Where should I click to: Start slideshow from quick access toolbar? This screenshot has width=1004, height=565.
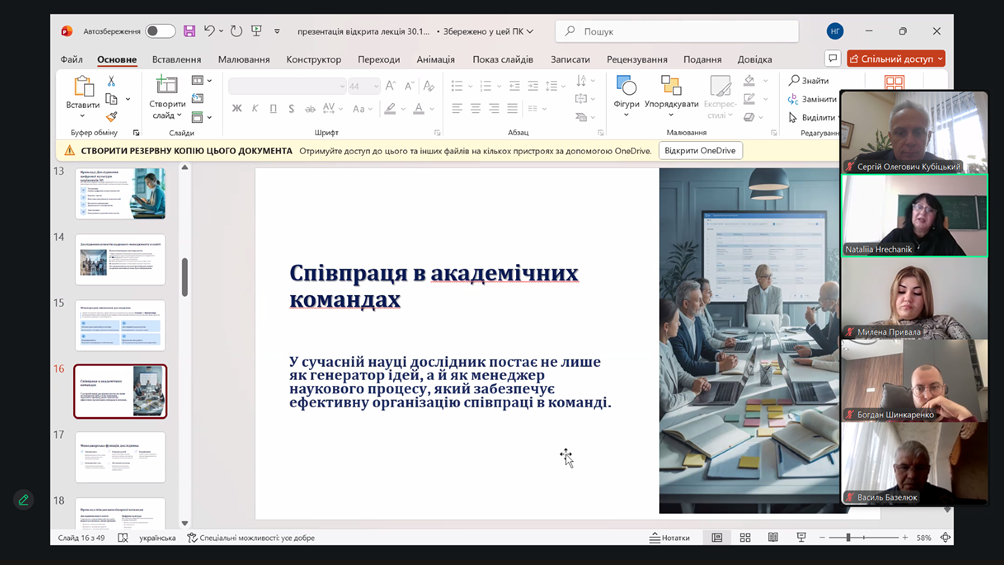click(x=257, y=31)
